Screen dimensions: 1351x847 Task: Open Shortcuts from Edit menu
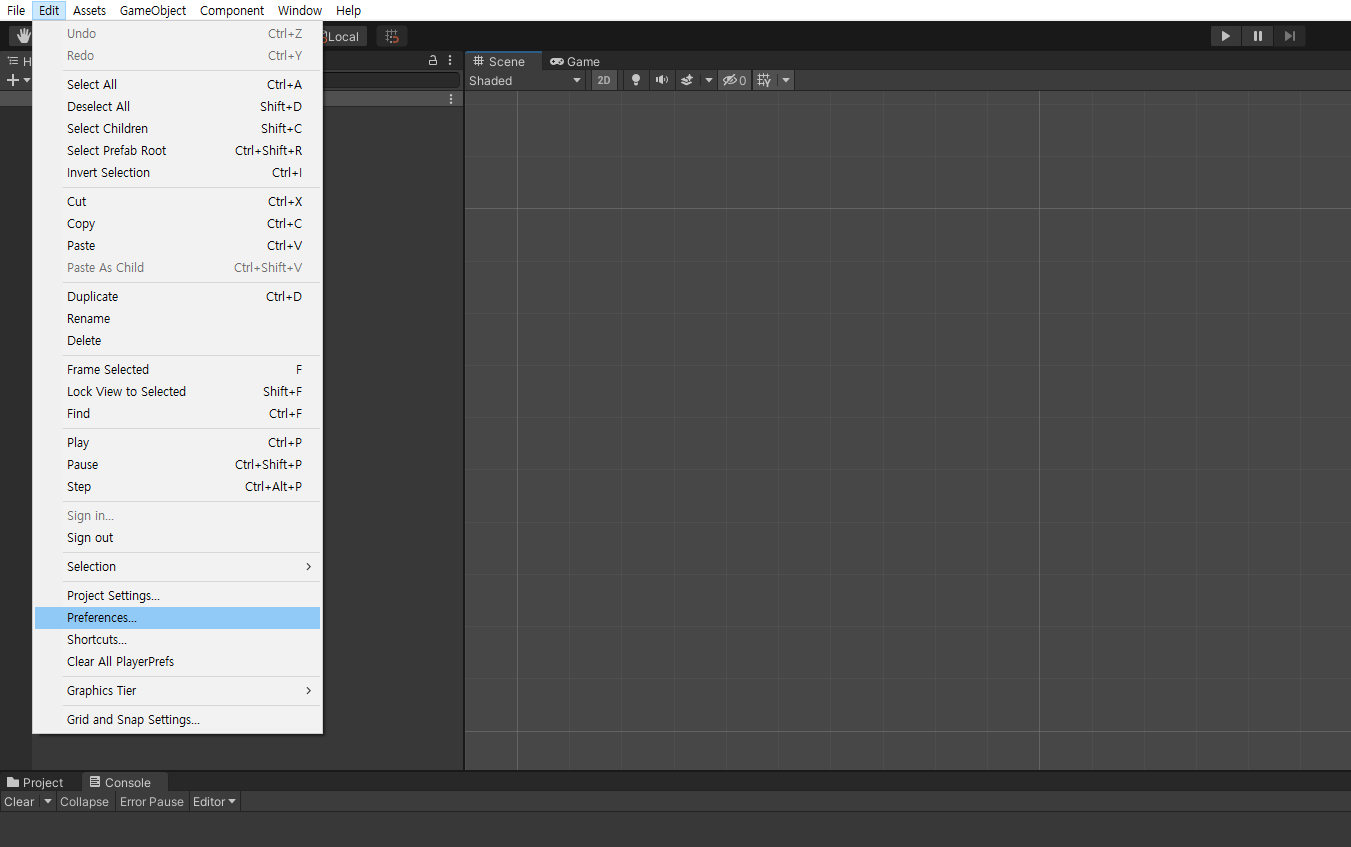coord(177,639)
